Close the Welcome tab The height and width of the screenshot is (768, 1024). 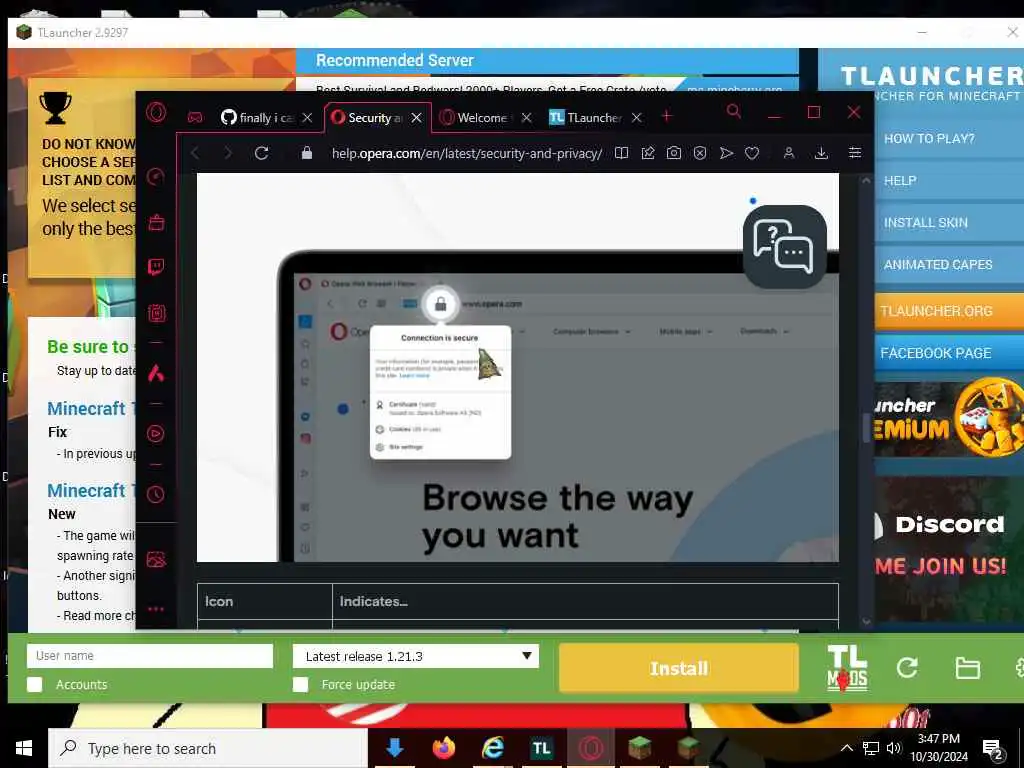point(526,118)
